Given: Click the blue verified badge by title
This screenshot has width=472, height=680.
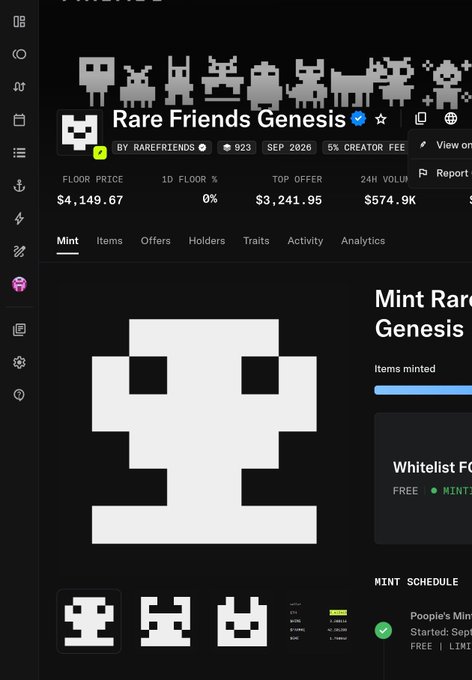Looking at the screenshot, I should click(x=358, y=118).
